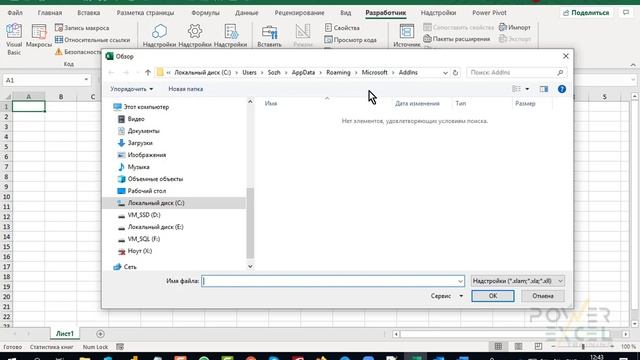Collapse the ribbon arrow
The image size is (640, 360).
(633, 65)
